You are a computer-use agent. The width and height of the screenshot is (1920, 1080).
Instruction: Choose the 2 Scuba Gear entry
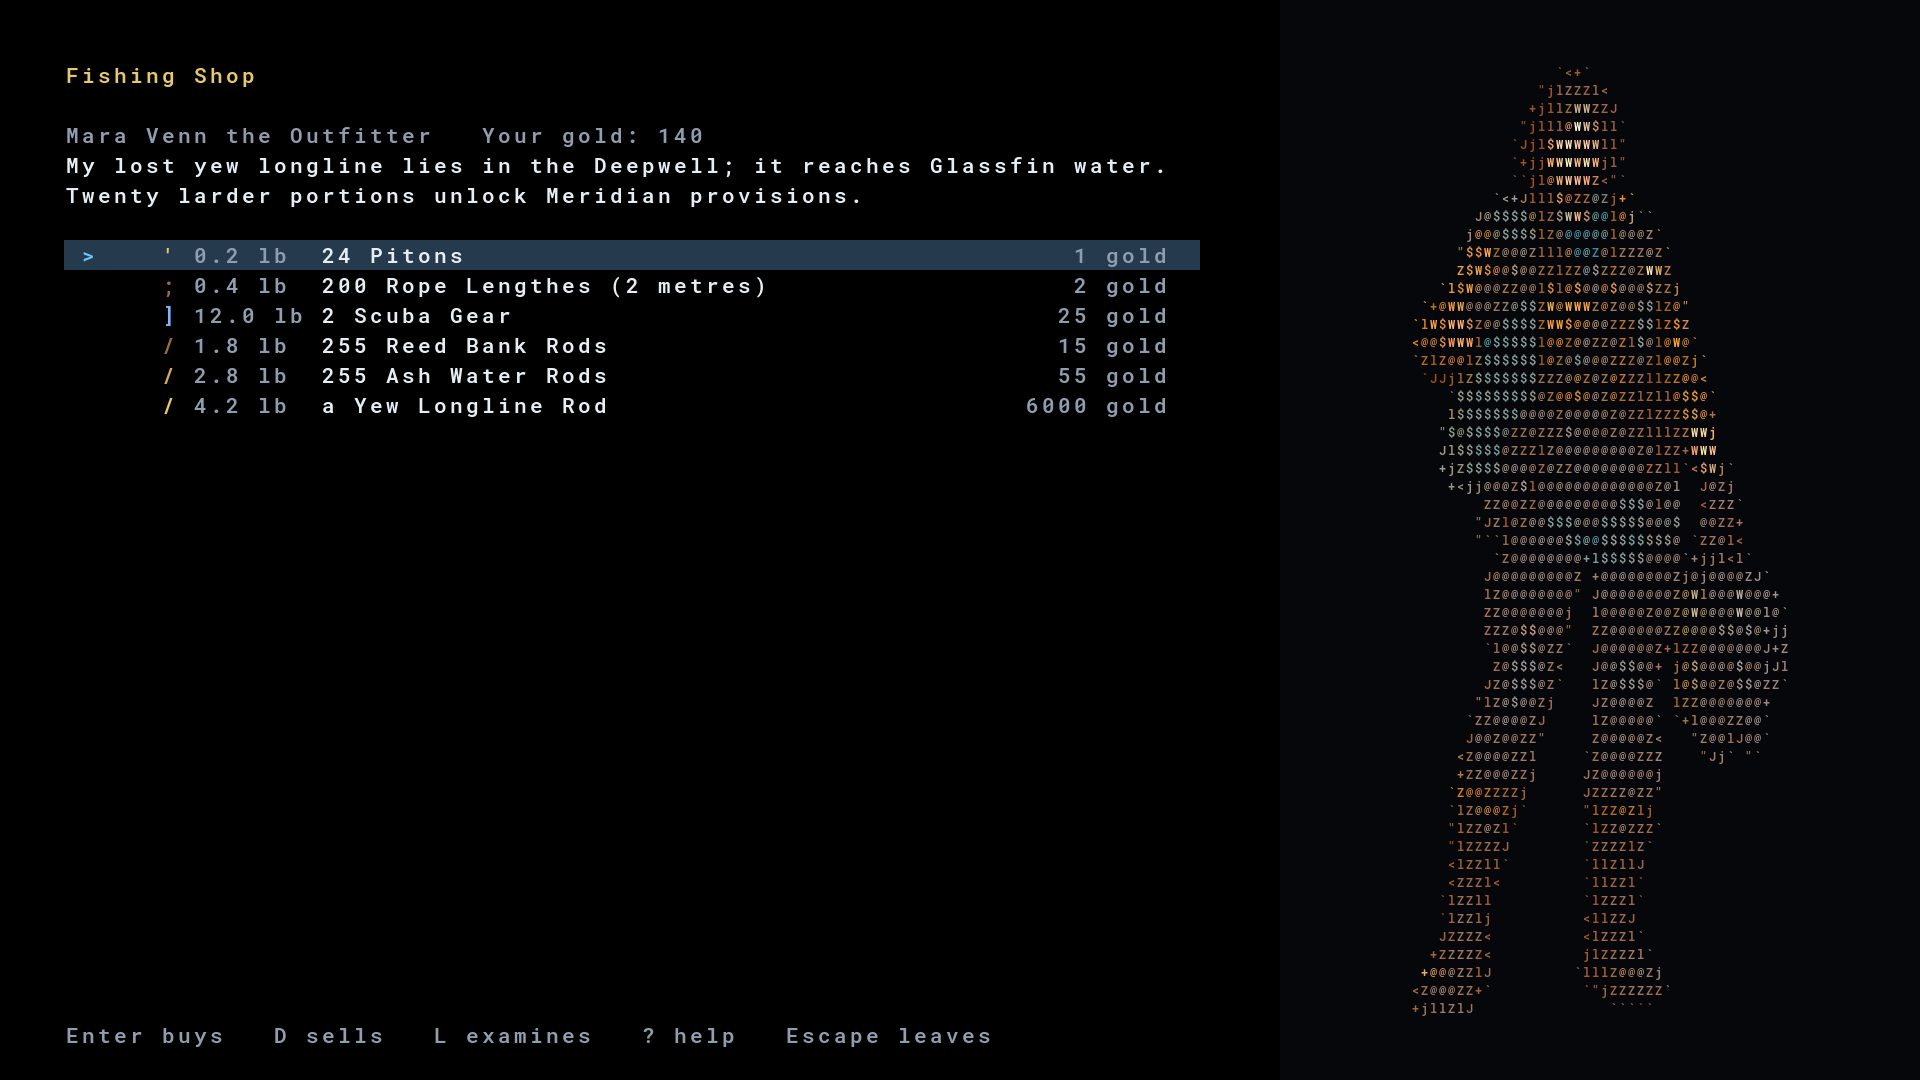[632, 316]
